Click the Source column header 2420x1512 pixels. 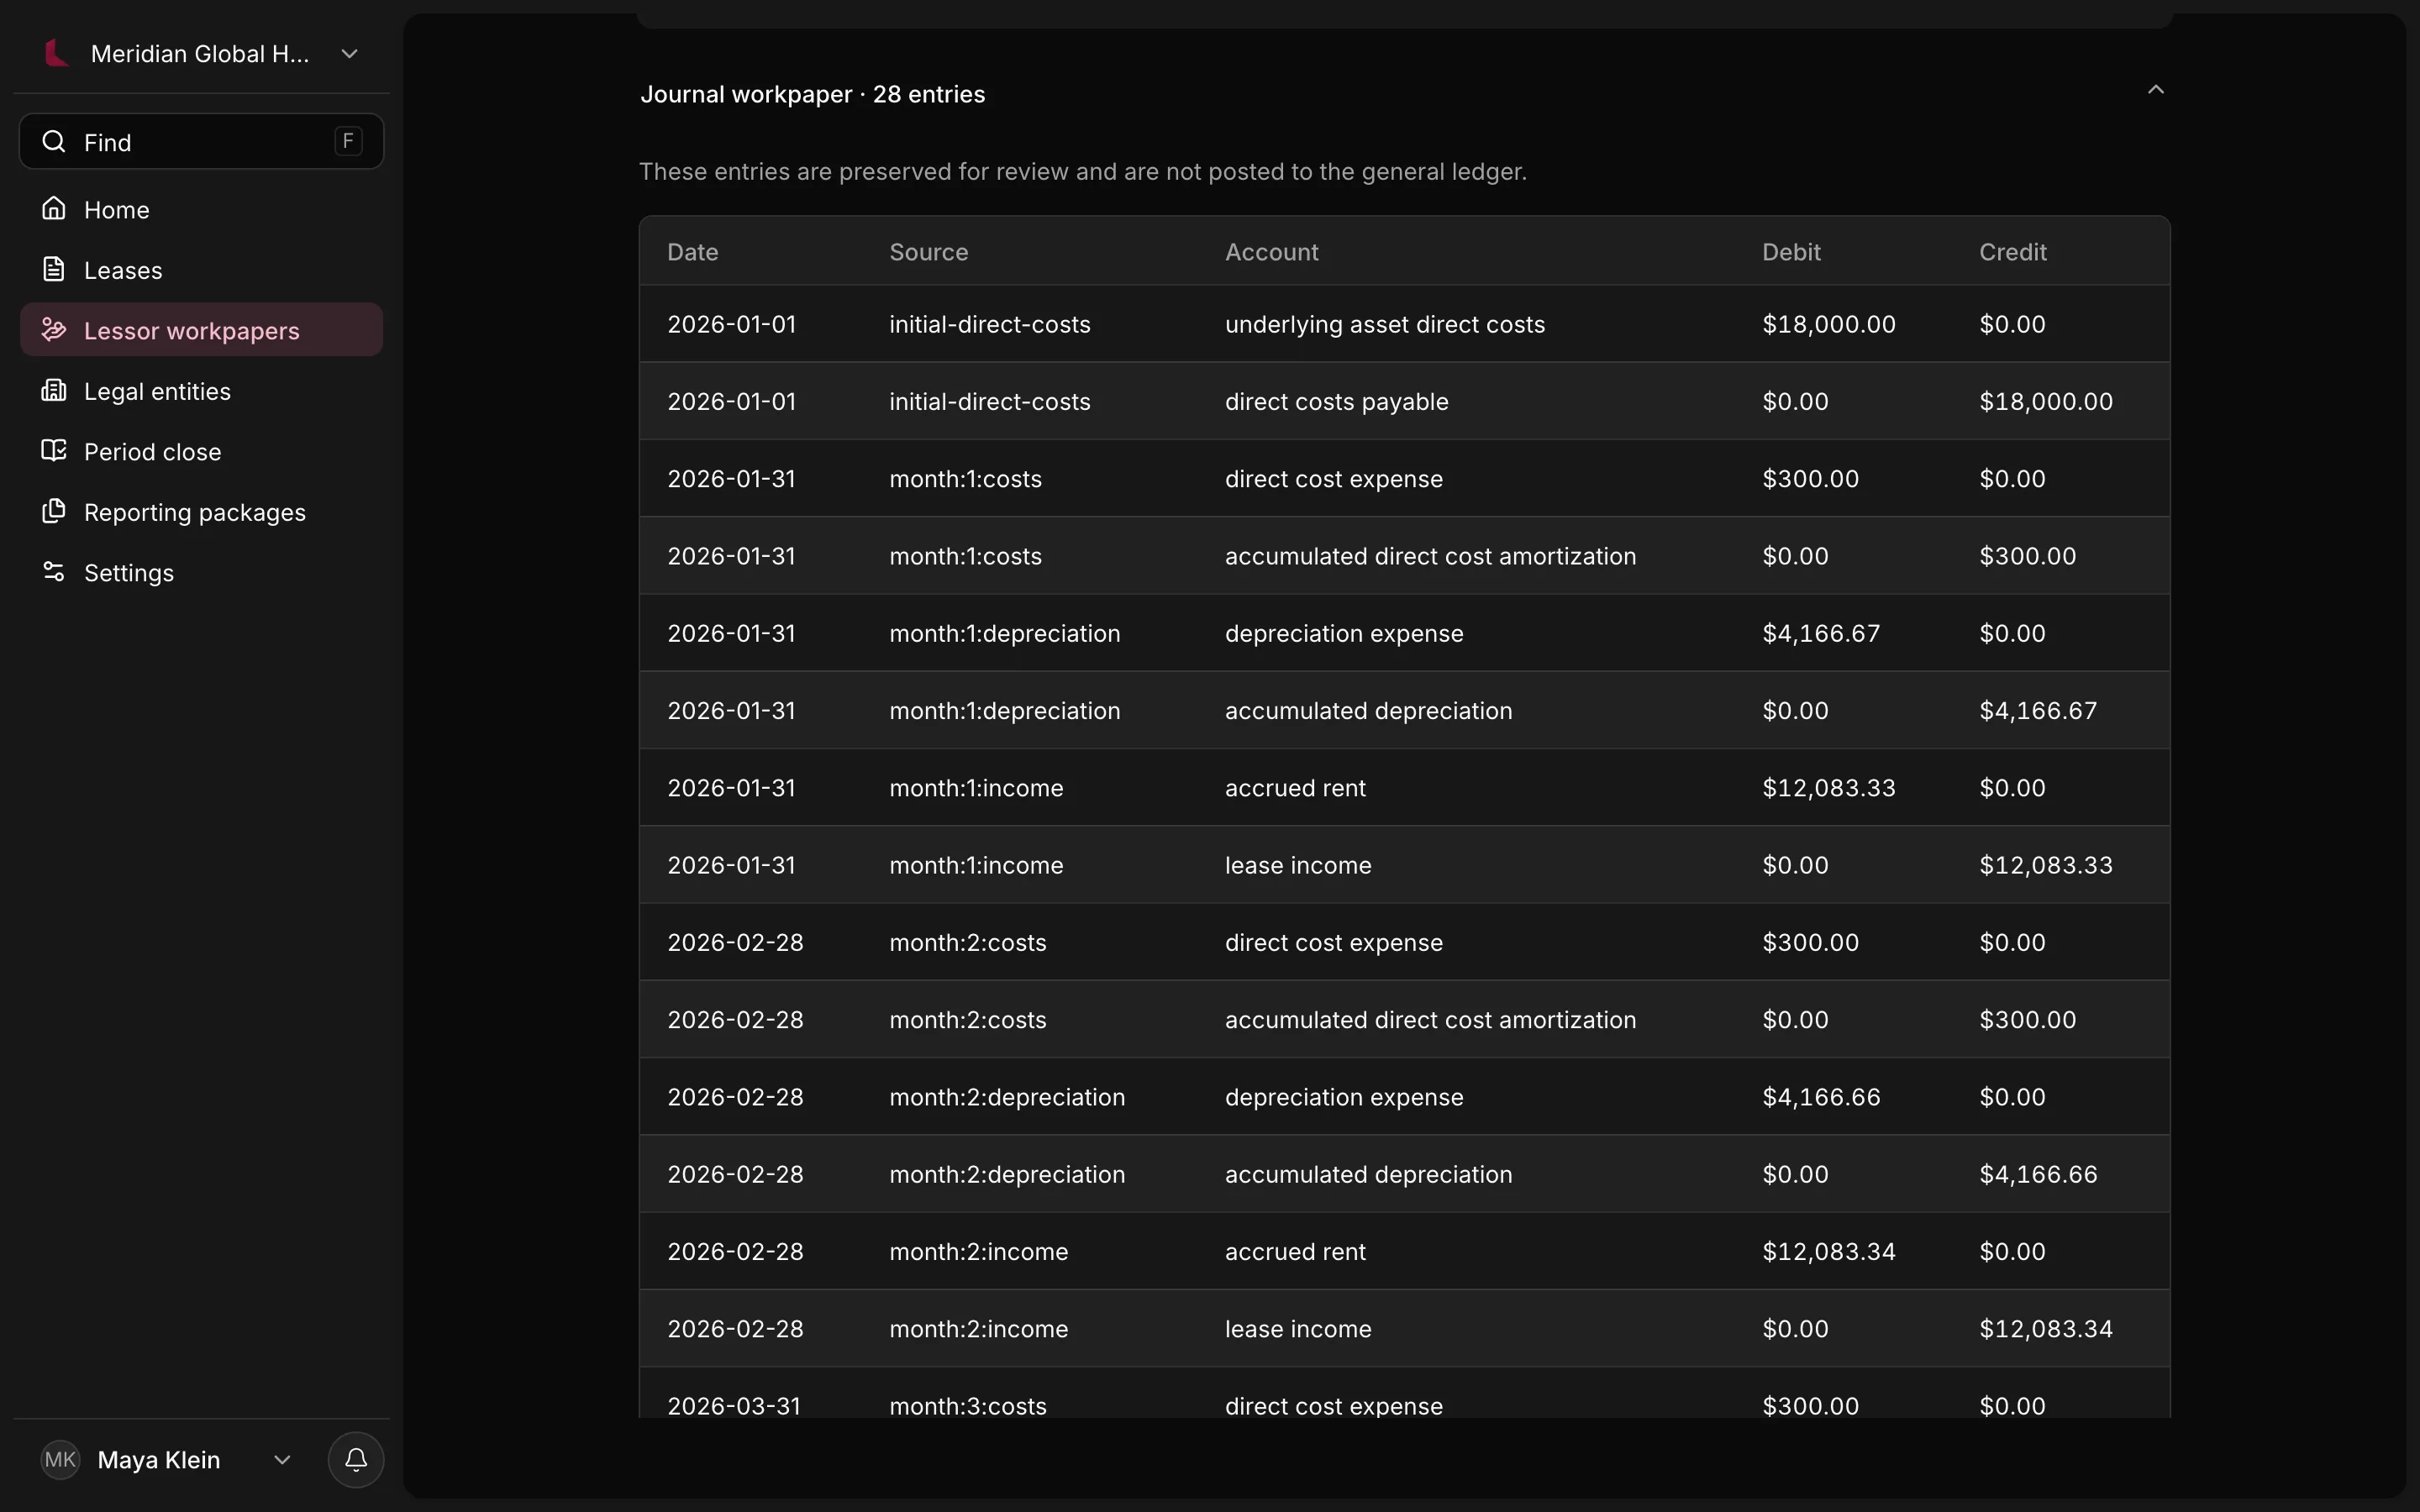point(929,252)
